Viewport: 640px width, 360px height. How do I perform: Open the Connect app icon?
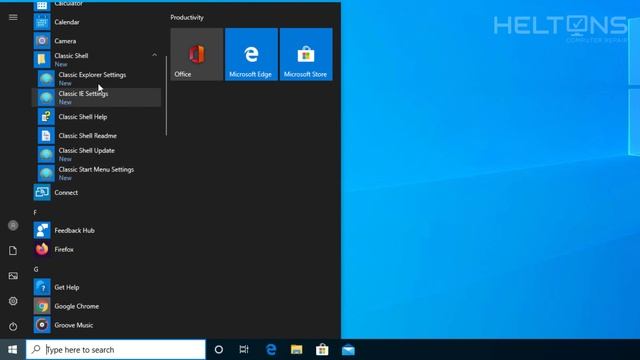coord(42,192)
